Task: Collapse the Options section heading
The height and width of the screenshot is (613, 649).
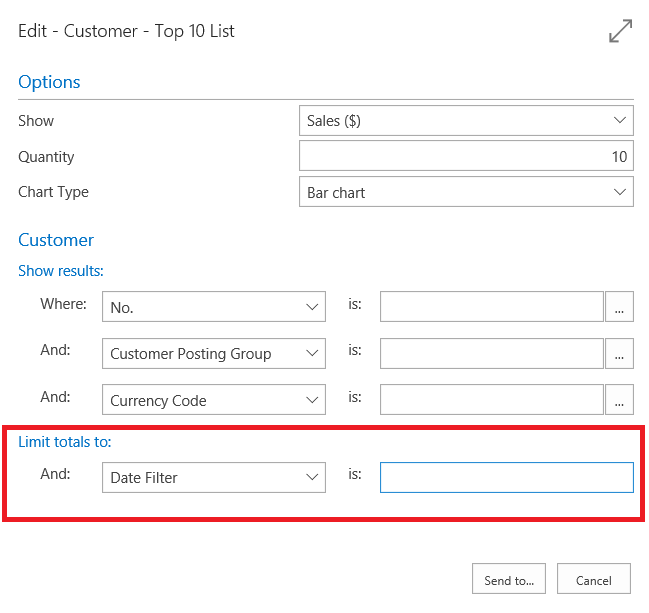Action: coord(49,82)
